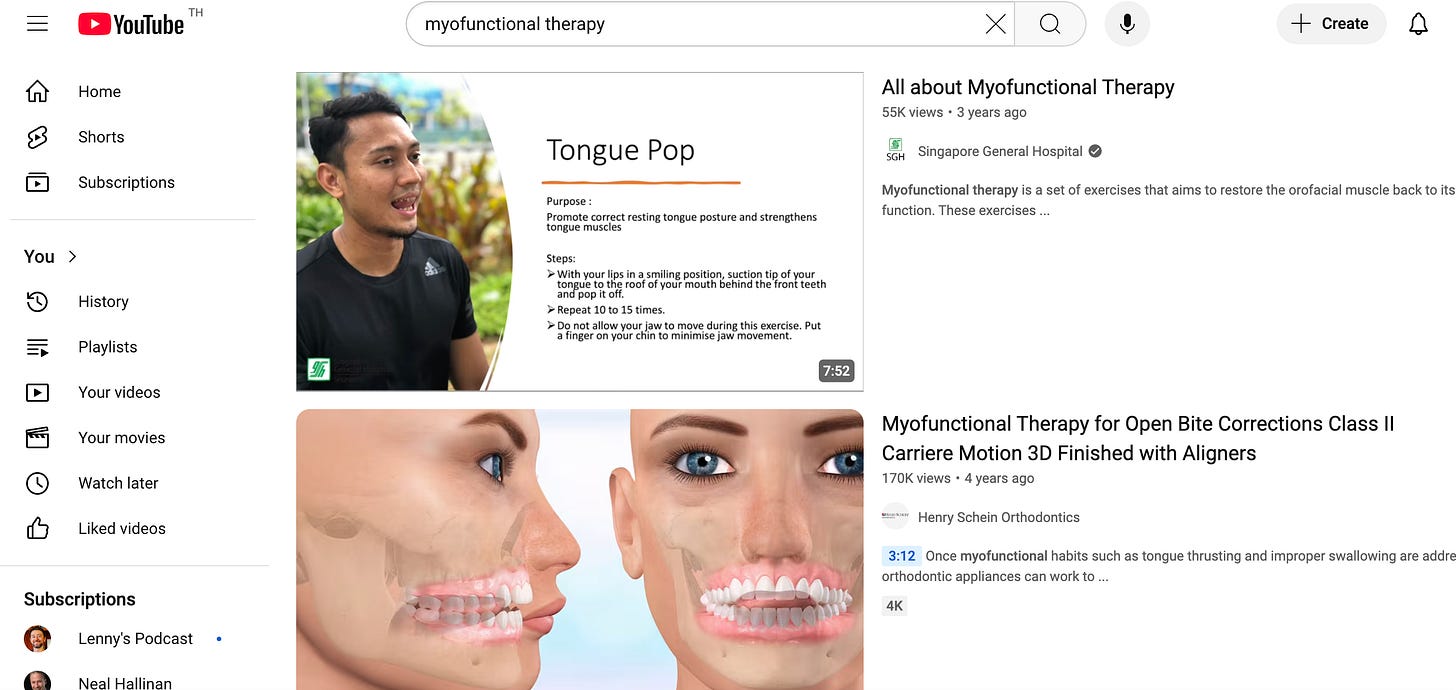
Task: Open the Your videos icon
Action: 37,392
